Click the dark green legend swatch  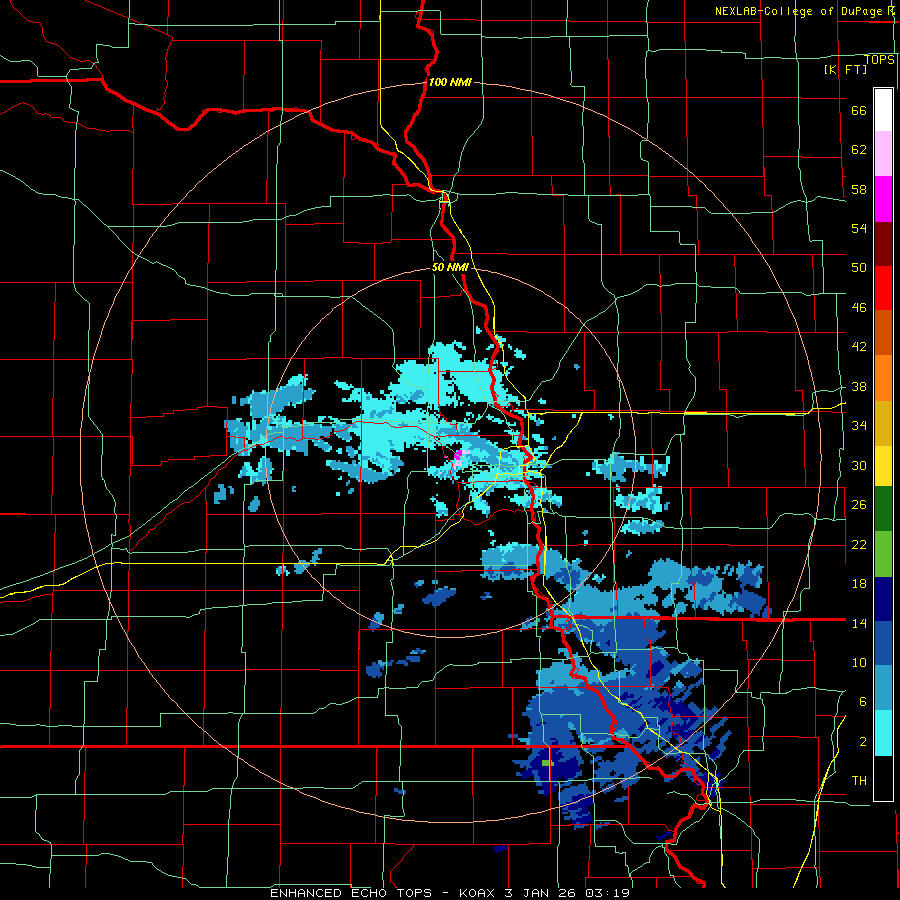[883, 509]
